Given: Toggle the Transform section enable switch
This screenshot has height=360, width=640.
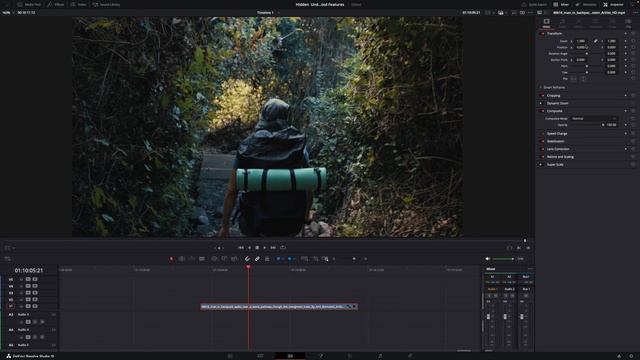Looking at the screenshot, I should [x=542, y=33].
